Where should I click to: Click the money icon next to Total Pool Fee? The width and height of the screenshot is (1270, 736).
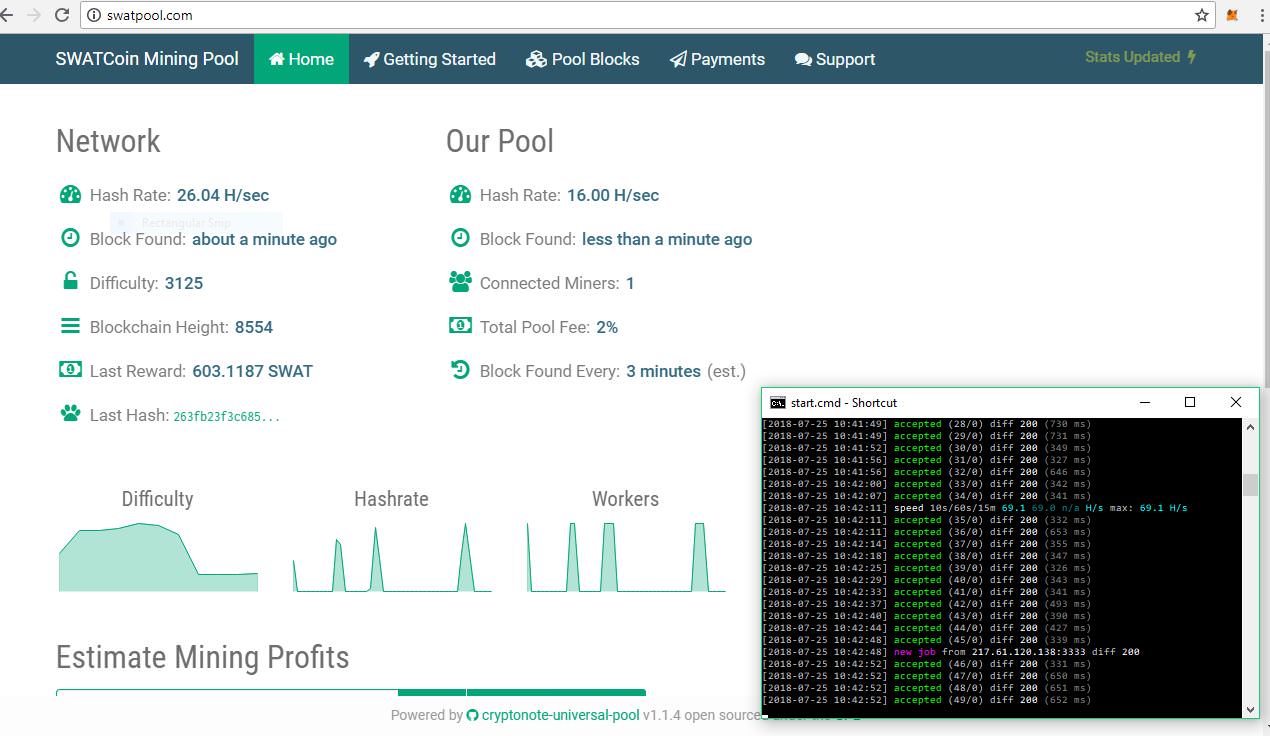pyautogui.click(x=460, y=326)
